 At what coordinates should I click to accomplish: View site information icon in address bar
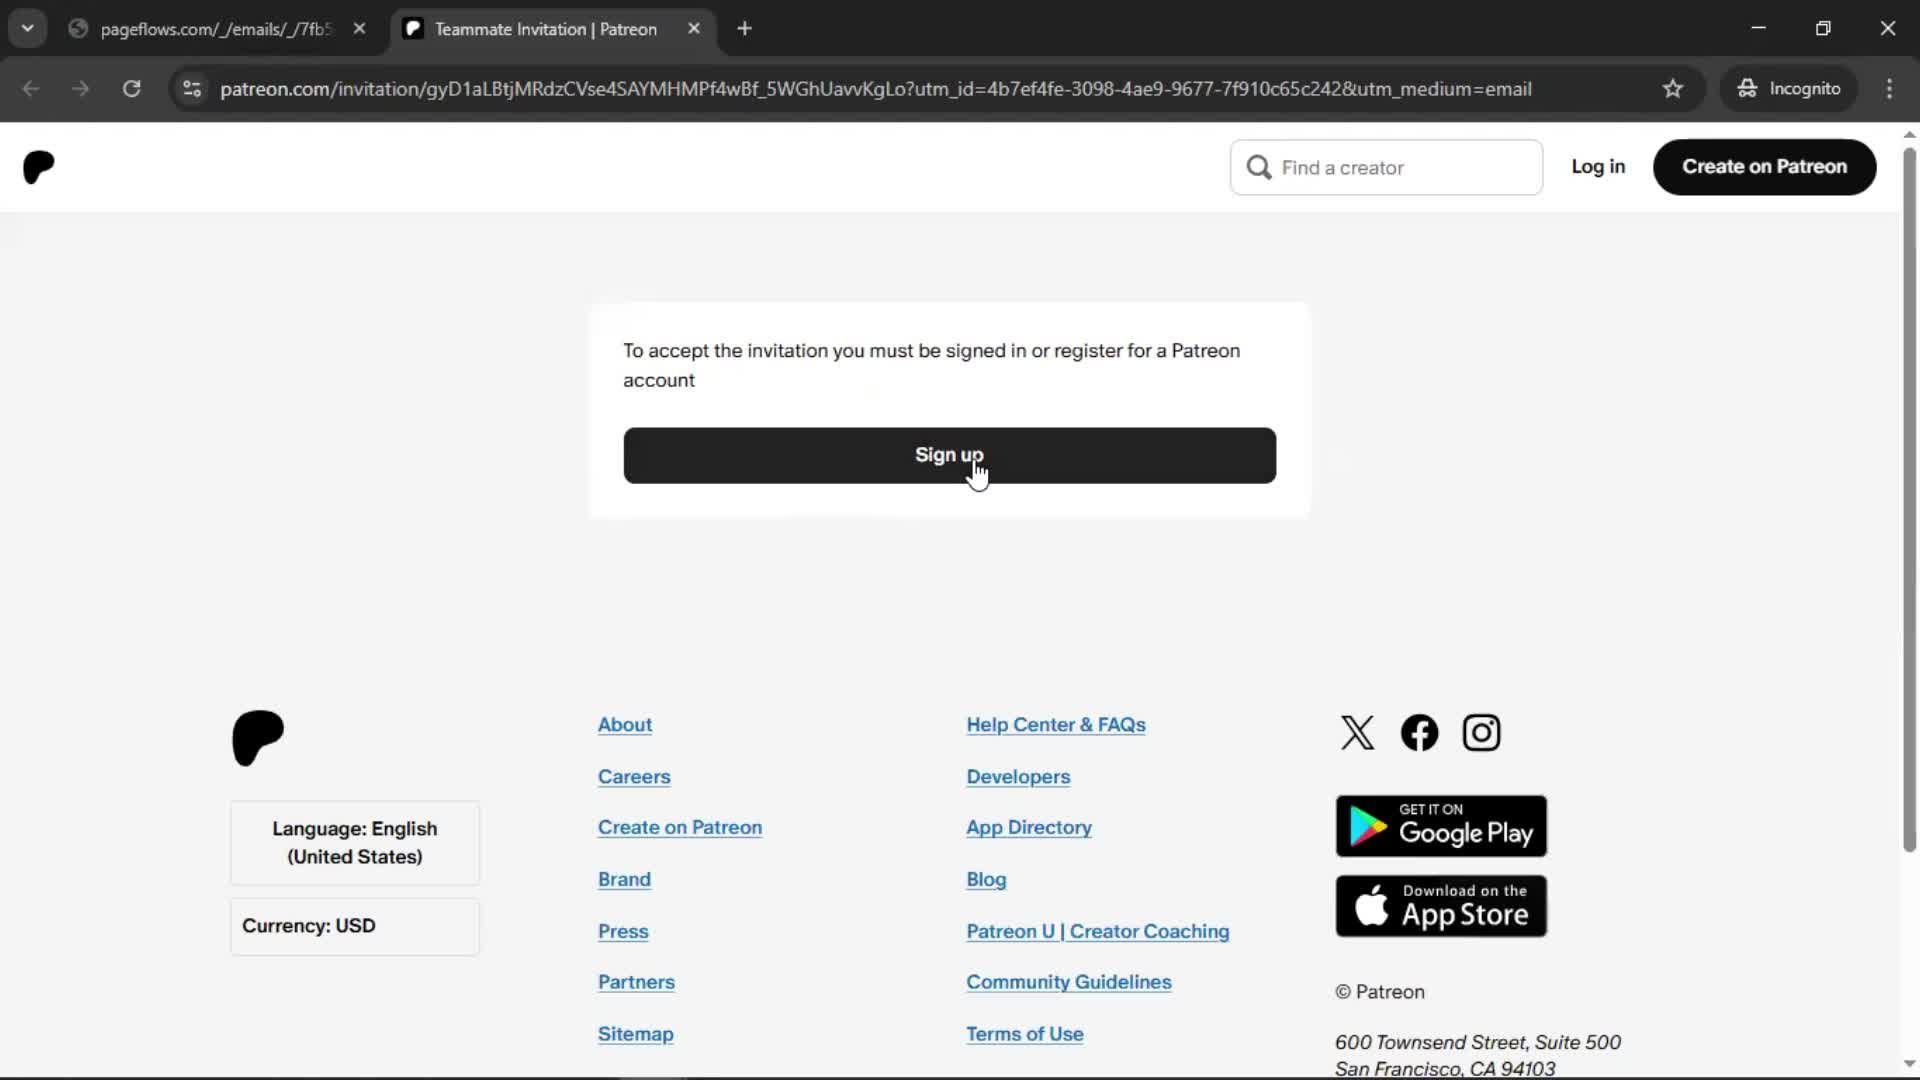[x=192, y=89]
